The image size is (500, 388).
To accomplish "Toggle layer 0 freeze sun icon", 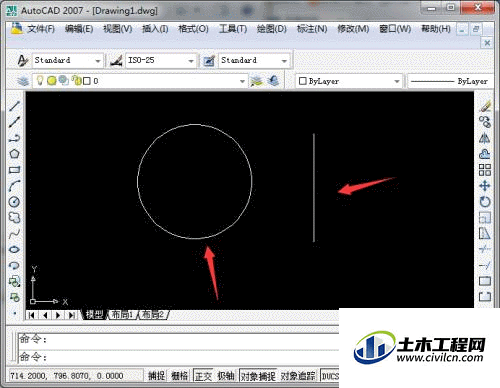I will point(51,80).
